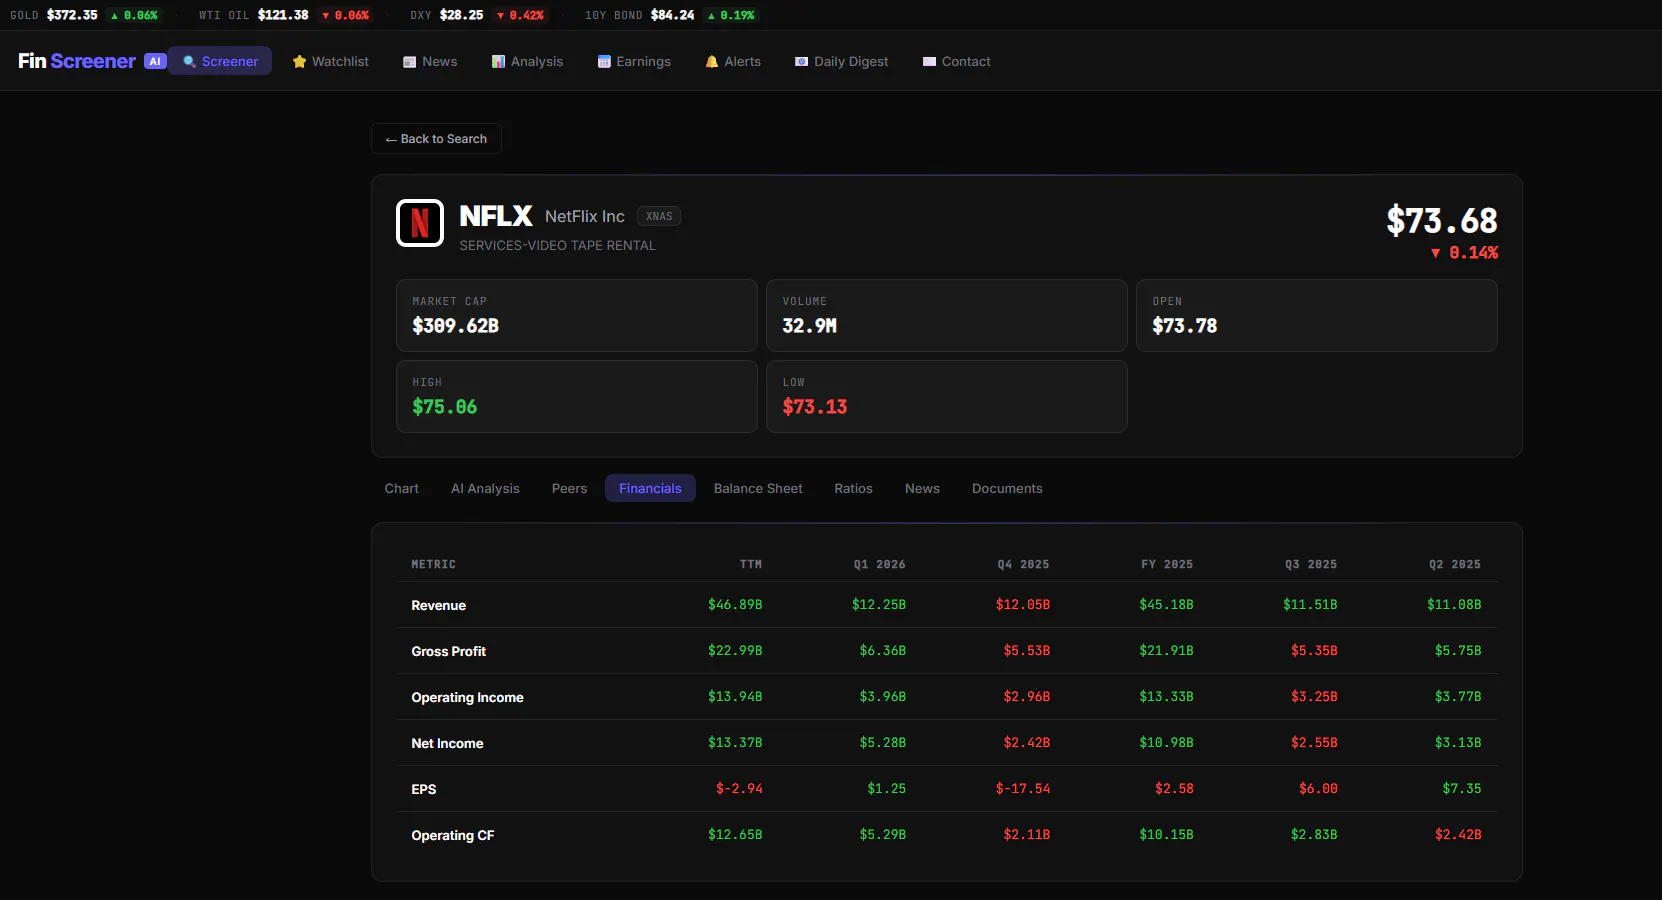This screenshot has height=900, width=1662.
Task: Click the NFLX ticker heading
Action: (x=496, y=216)
